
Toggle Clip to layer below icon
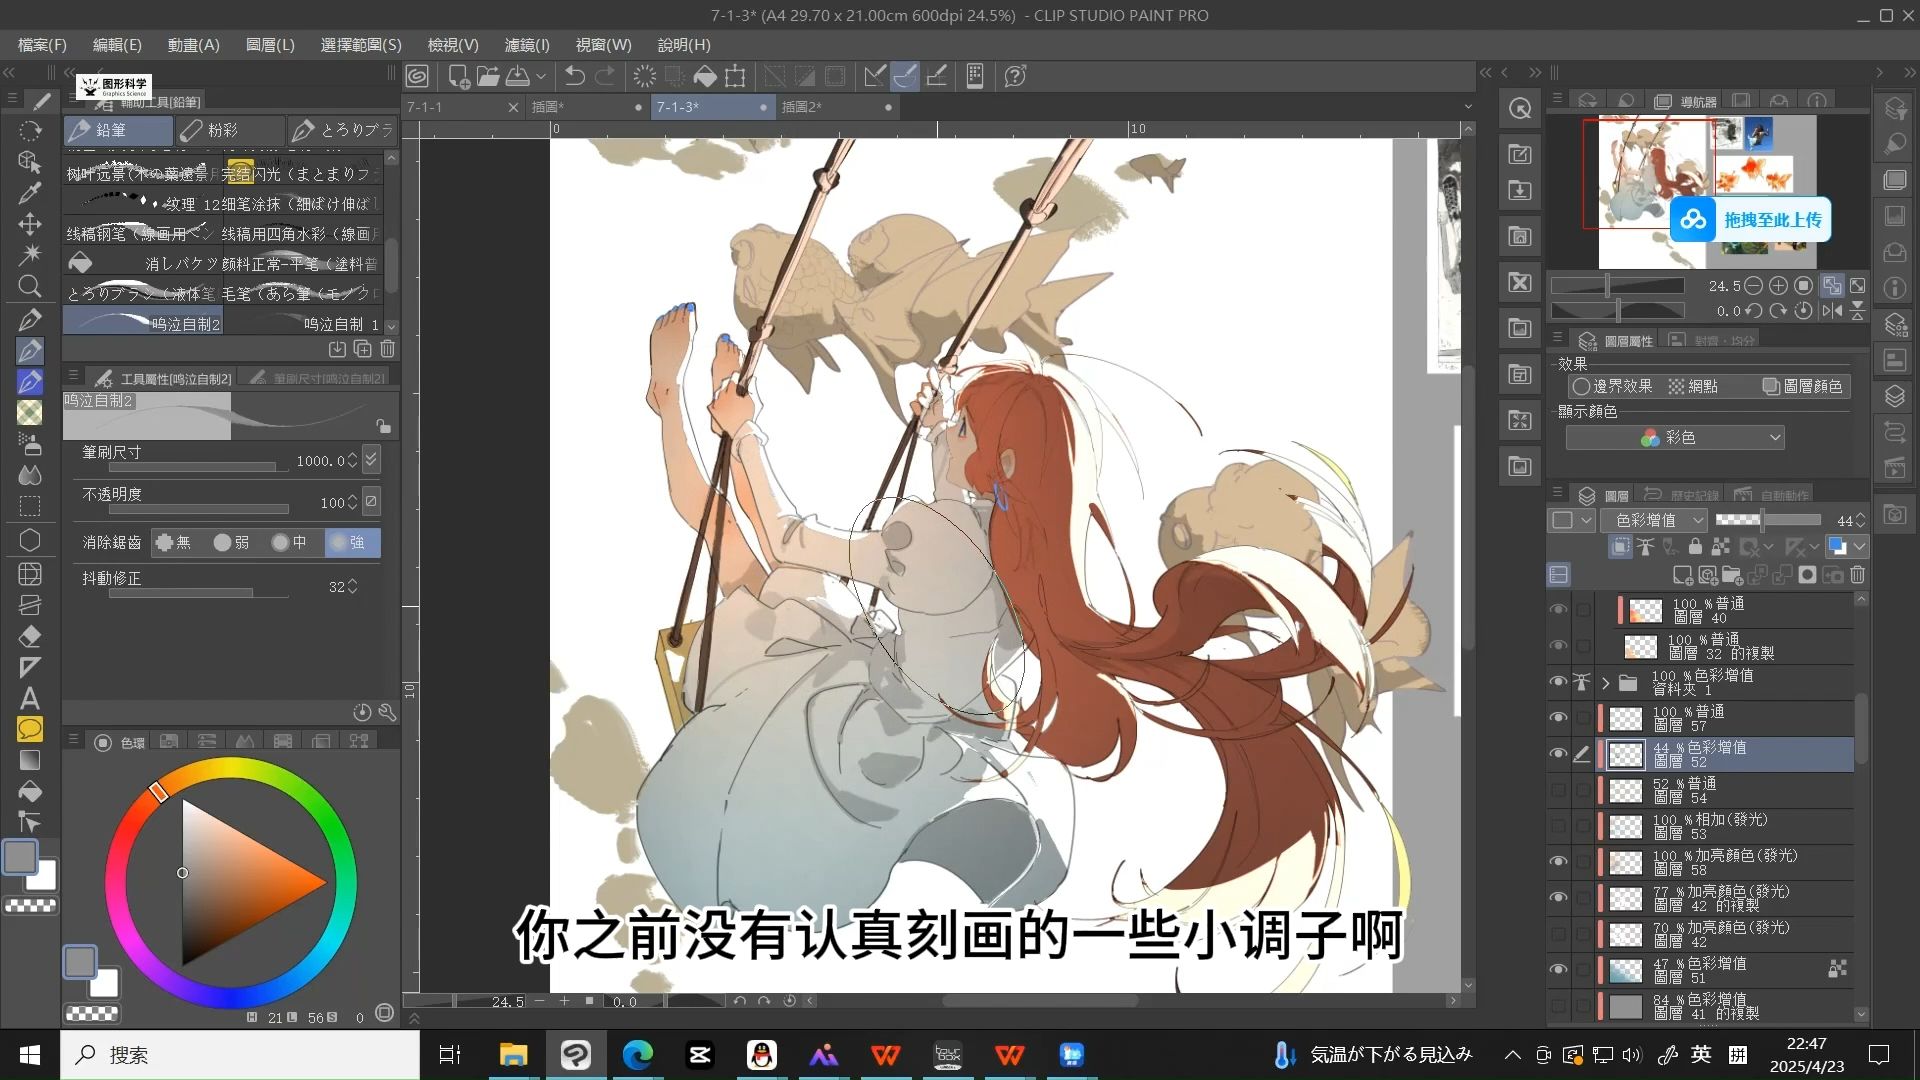pos(1620,547)
